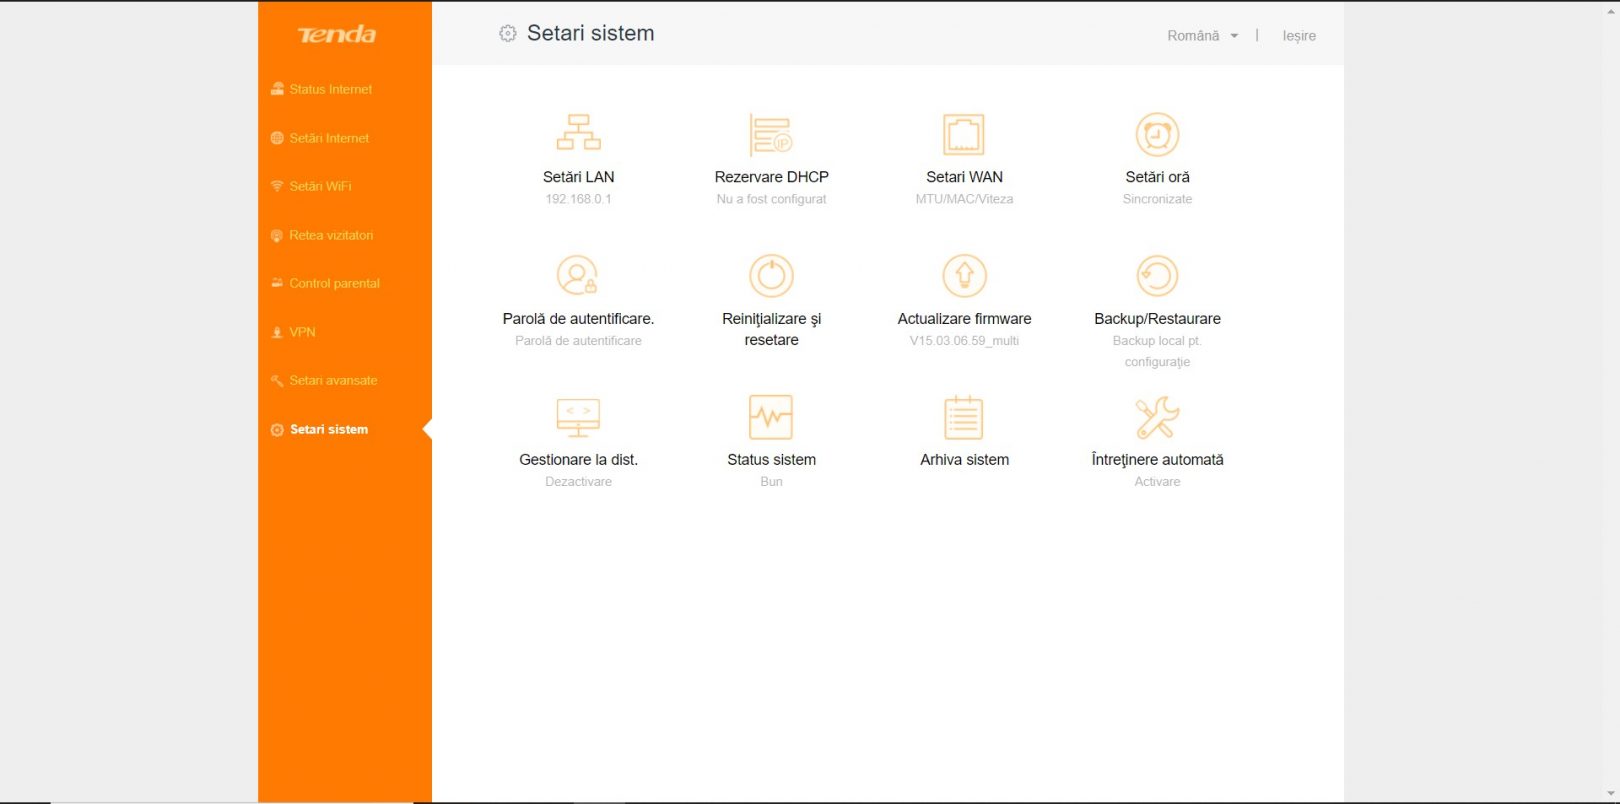This screenshot has height=804, width=1620.
Task: Go to Setări WiFi menu item
Action: (x=320, y=186)
